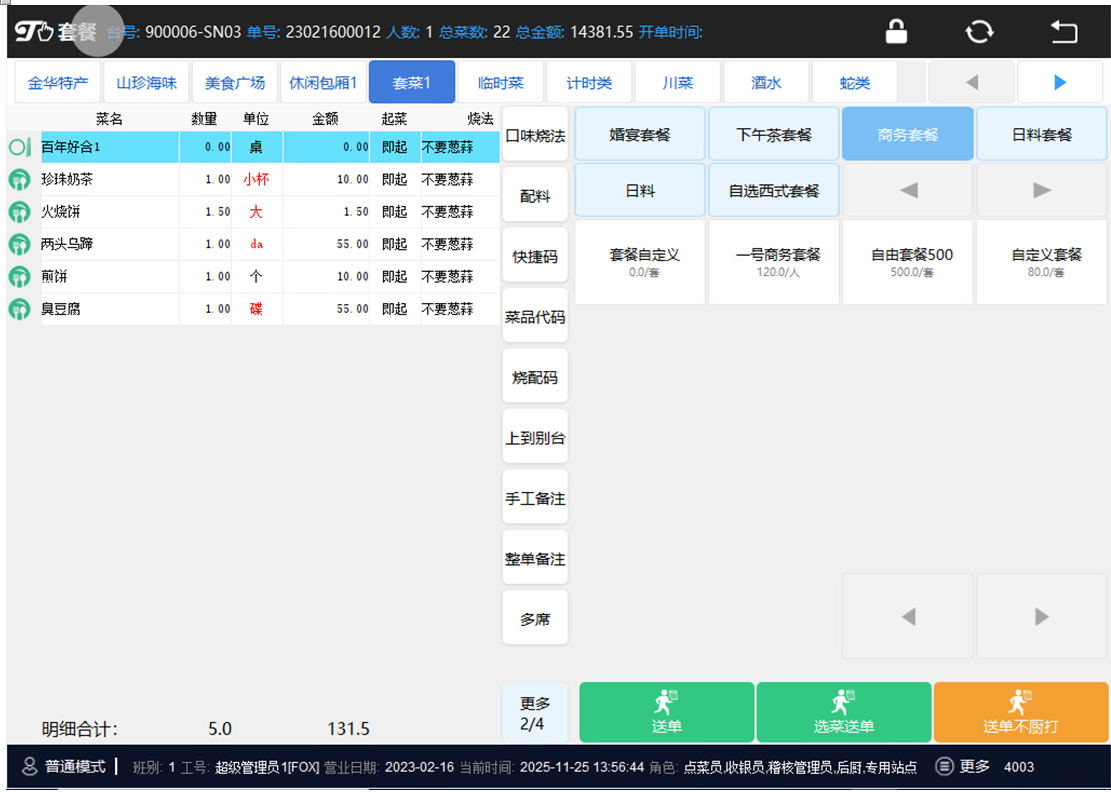Screen dimensions: 1111x792
Task: Select the 婚宴套餐 subcategory
Action: click(x=640, y=135)
